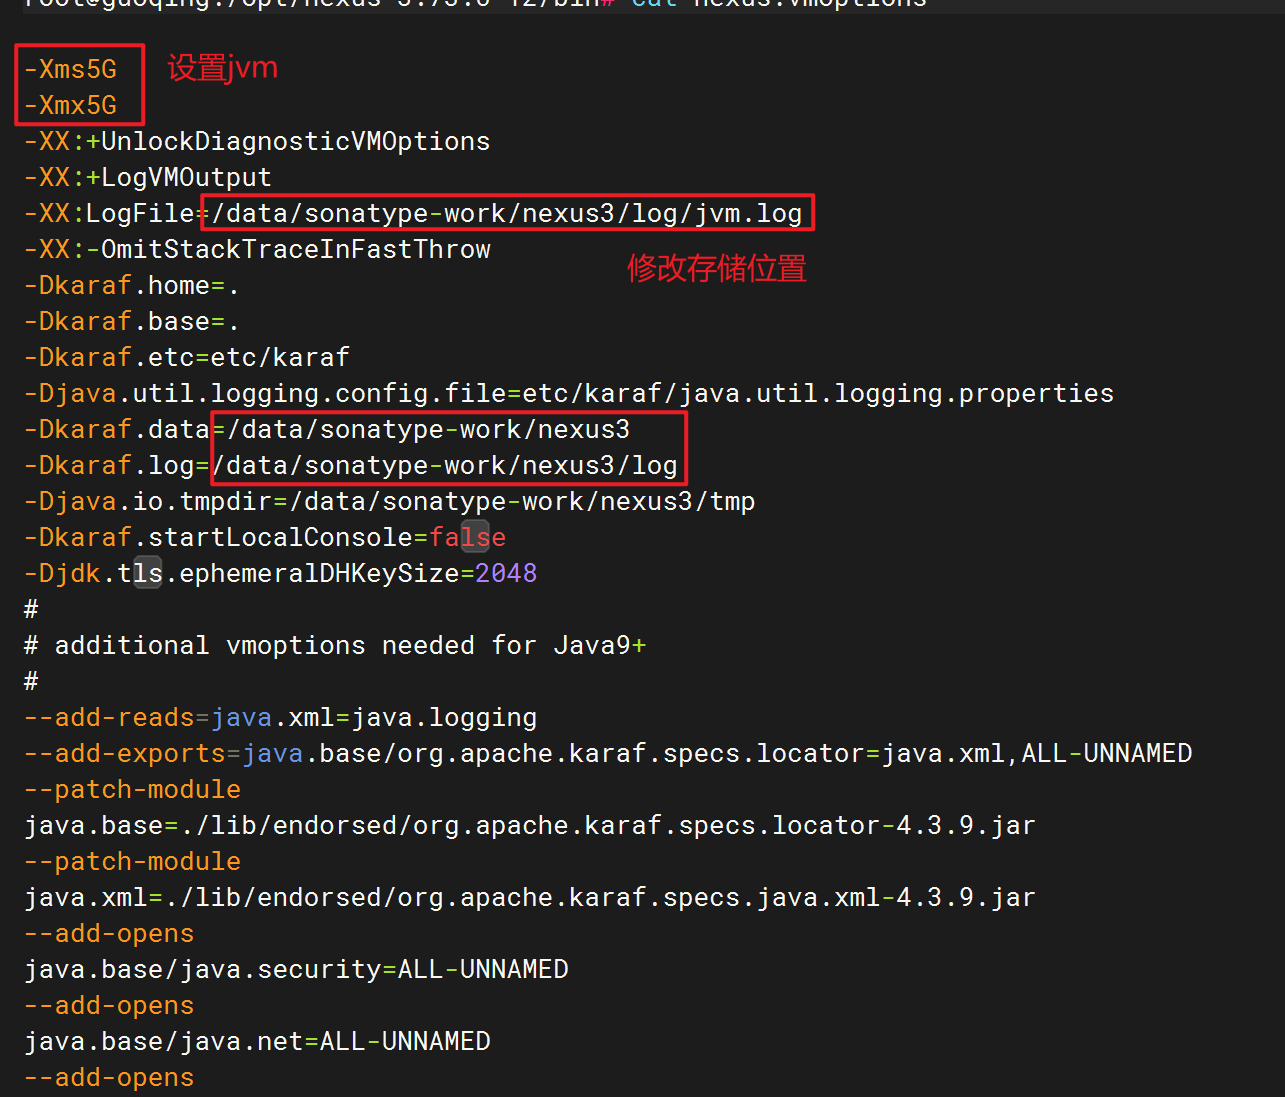
Task: Click the false value of startLocalConsole
Action: tap(468, 537)
